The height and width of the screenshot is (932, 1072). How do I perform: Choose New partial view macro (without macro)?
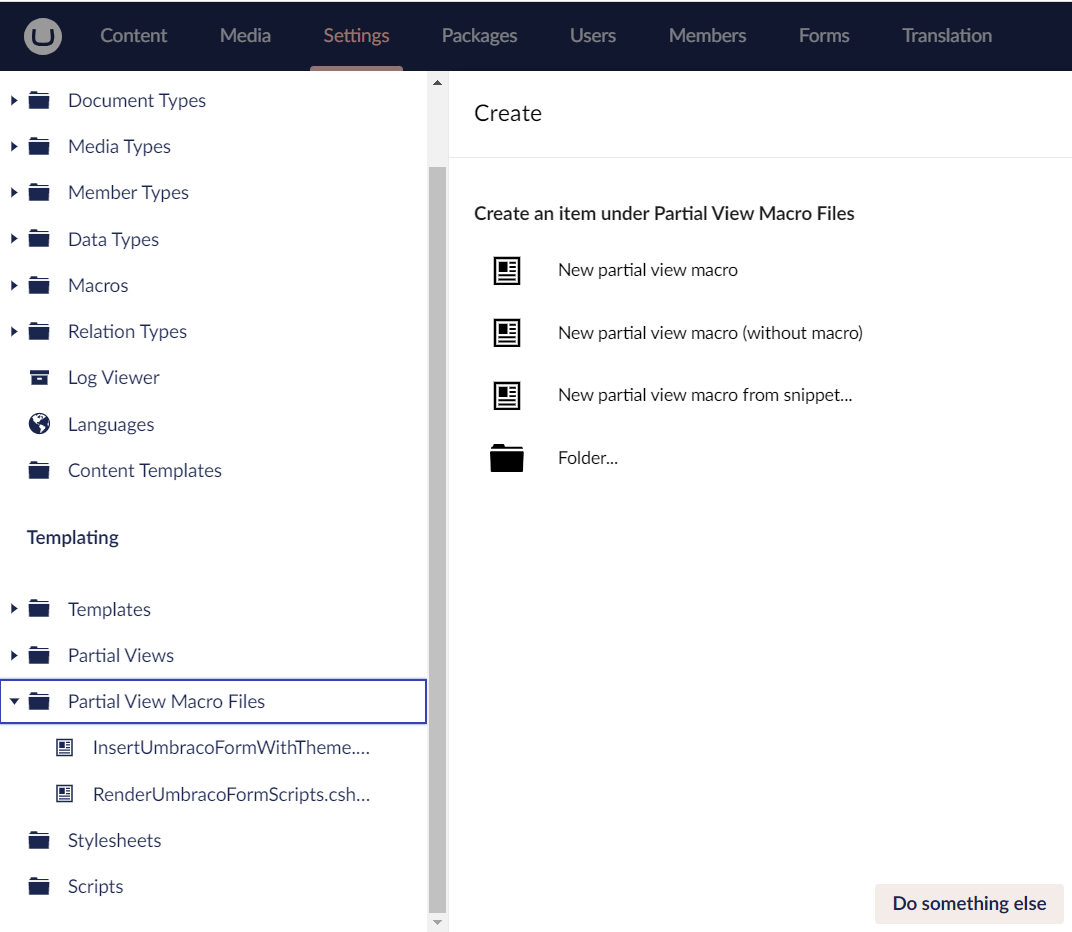click(x=709, y=333)
